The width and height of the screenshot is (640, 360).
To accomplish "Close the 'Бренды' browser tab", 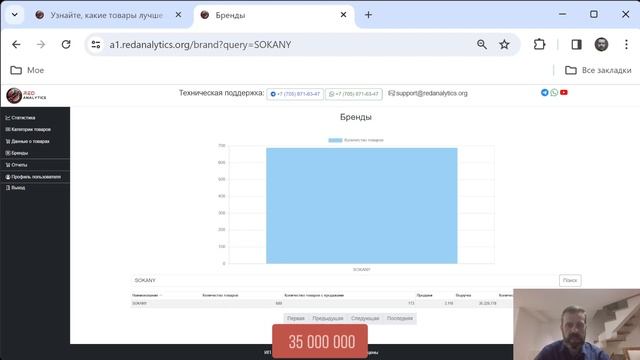I will tap(343, 15).
